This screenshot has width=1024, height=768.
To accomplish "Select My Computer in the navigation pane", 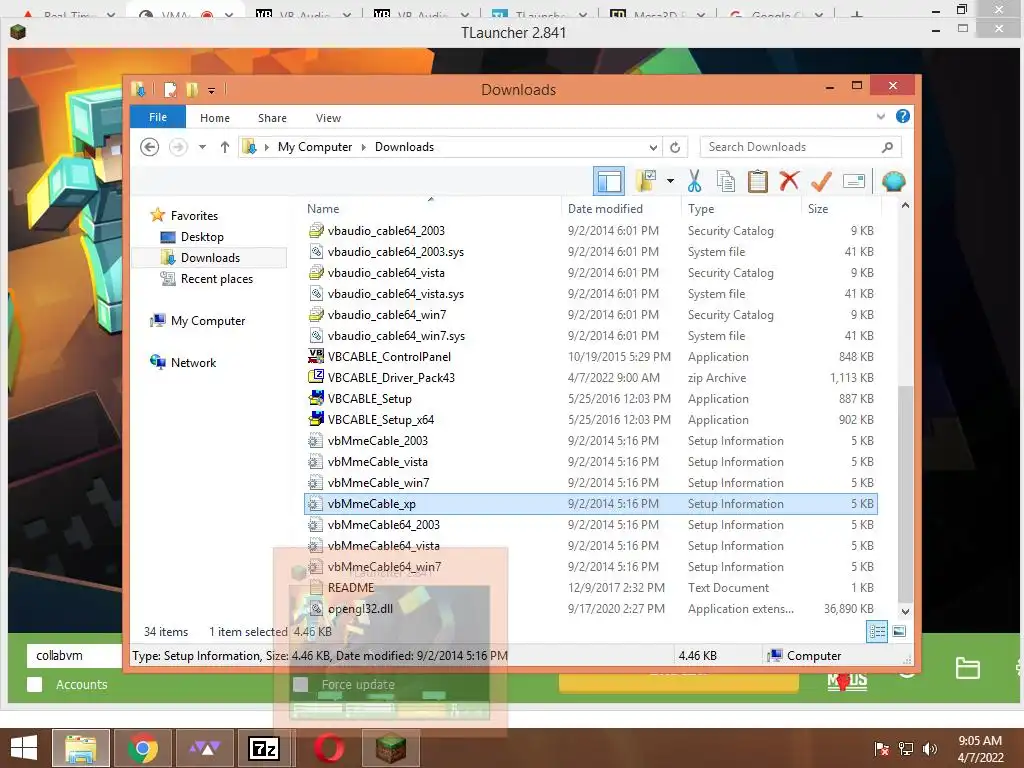I will point(208,321).
